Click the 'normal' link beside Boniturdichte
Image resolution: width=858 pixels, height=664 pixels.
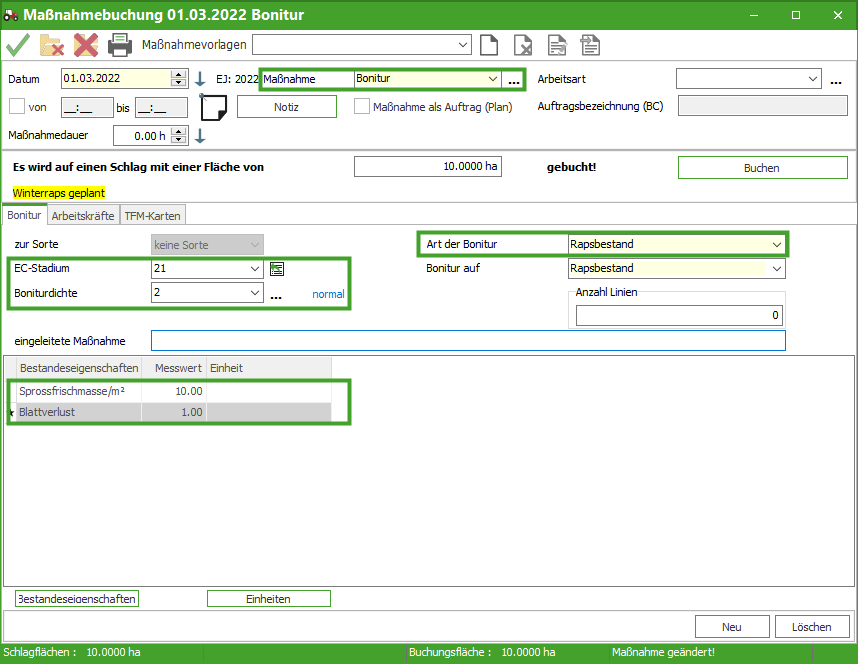pyautogui.click(x=328, y=295)
